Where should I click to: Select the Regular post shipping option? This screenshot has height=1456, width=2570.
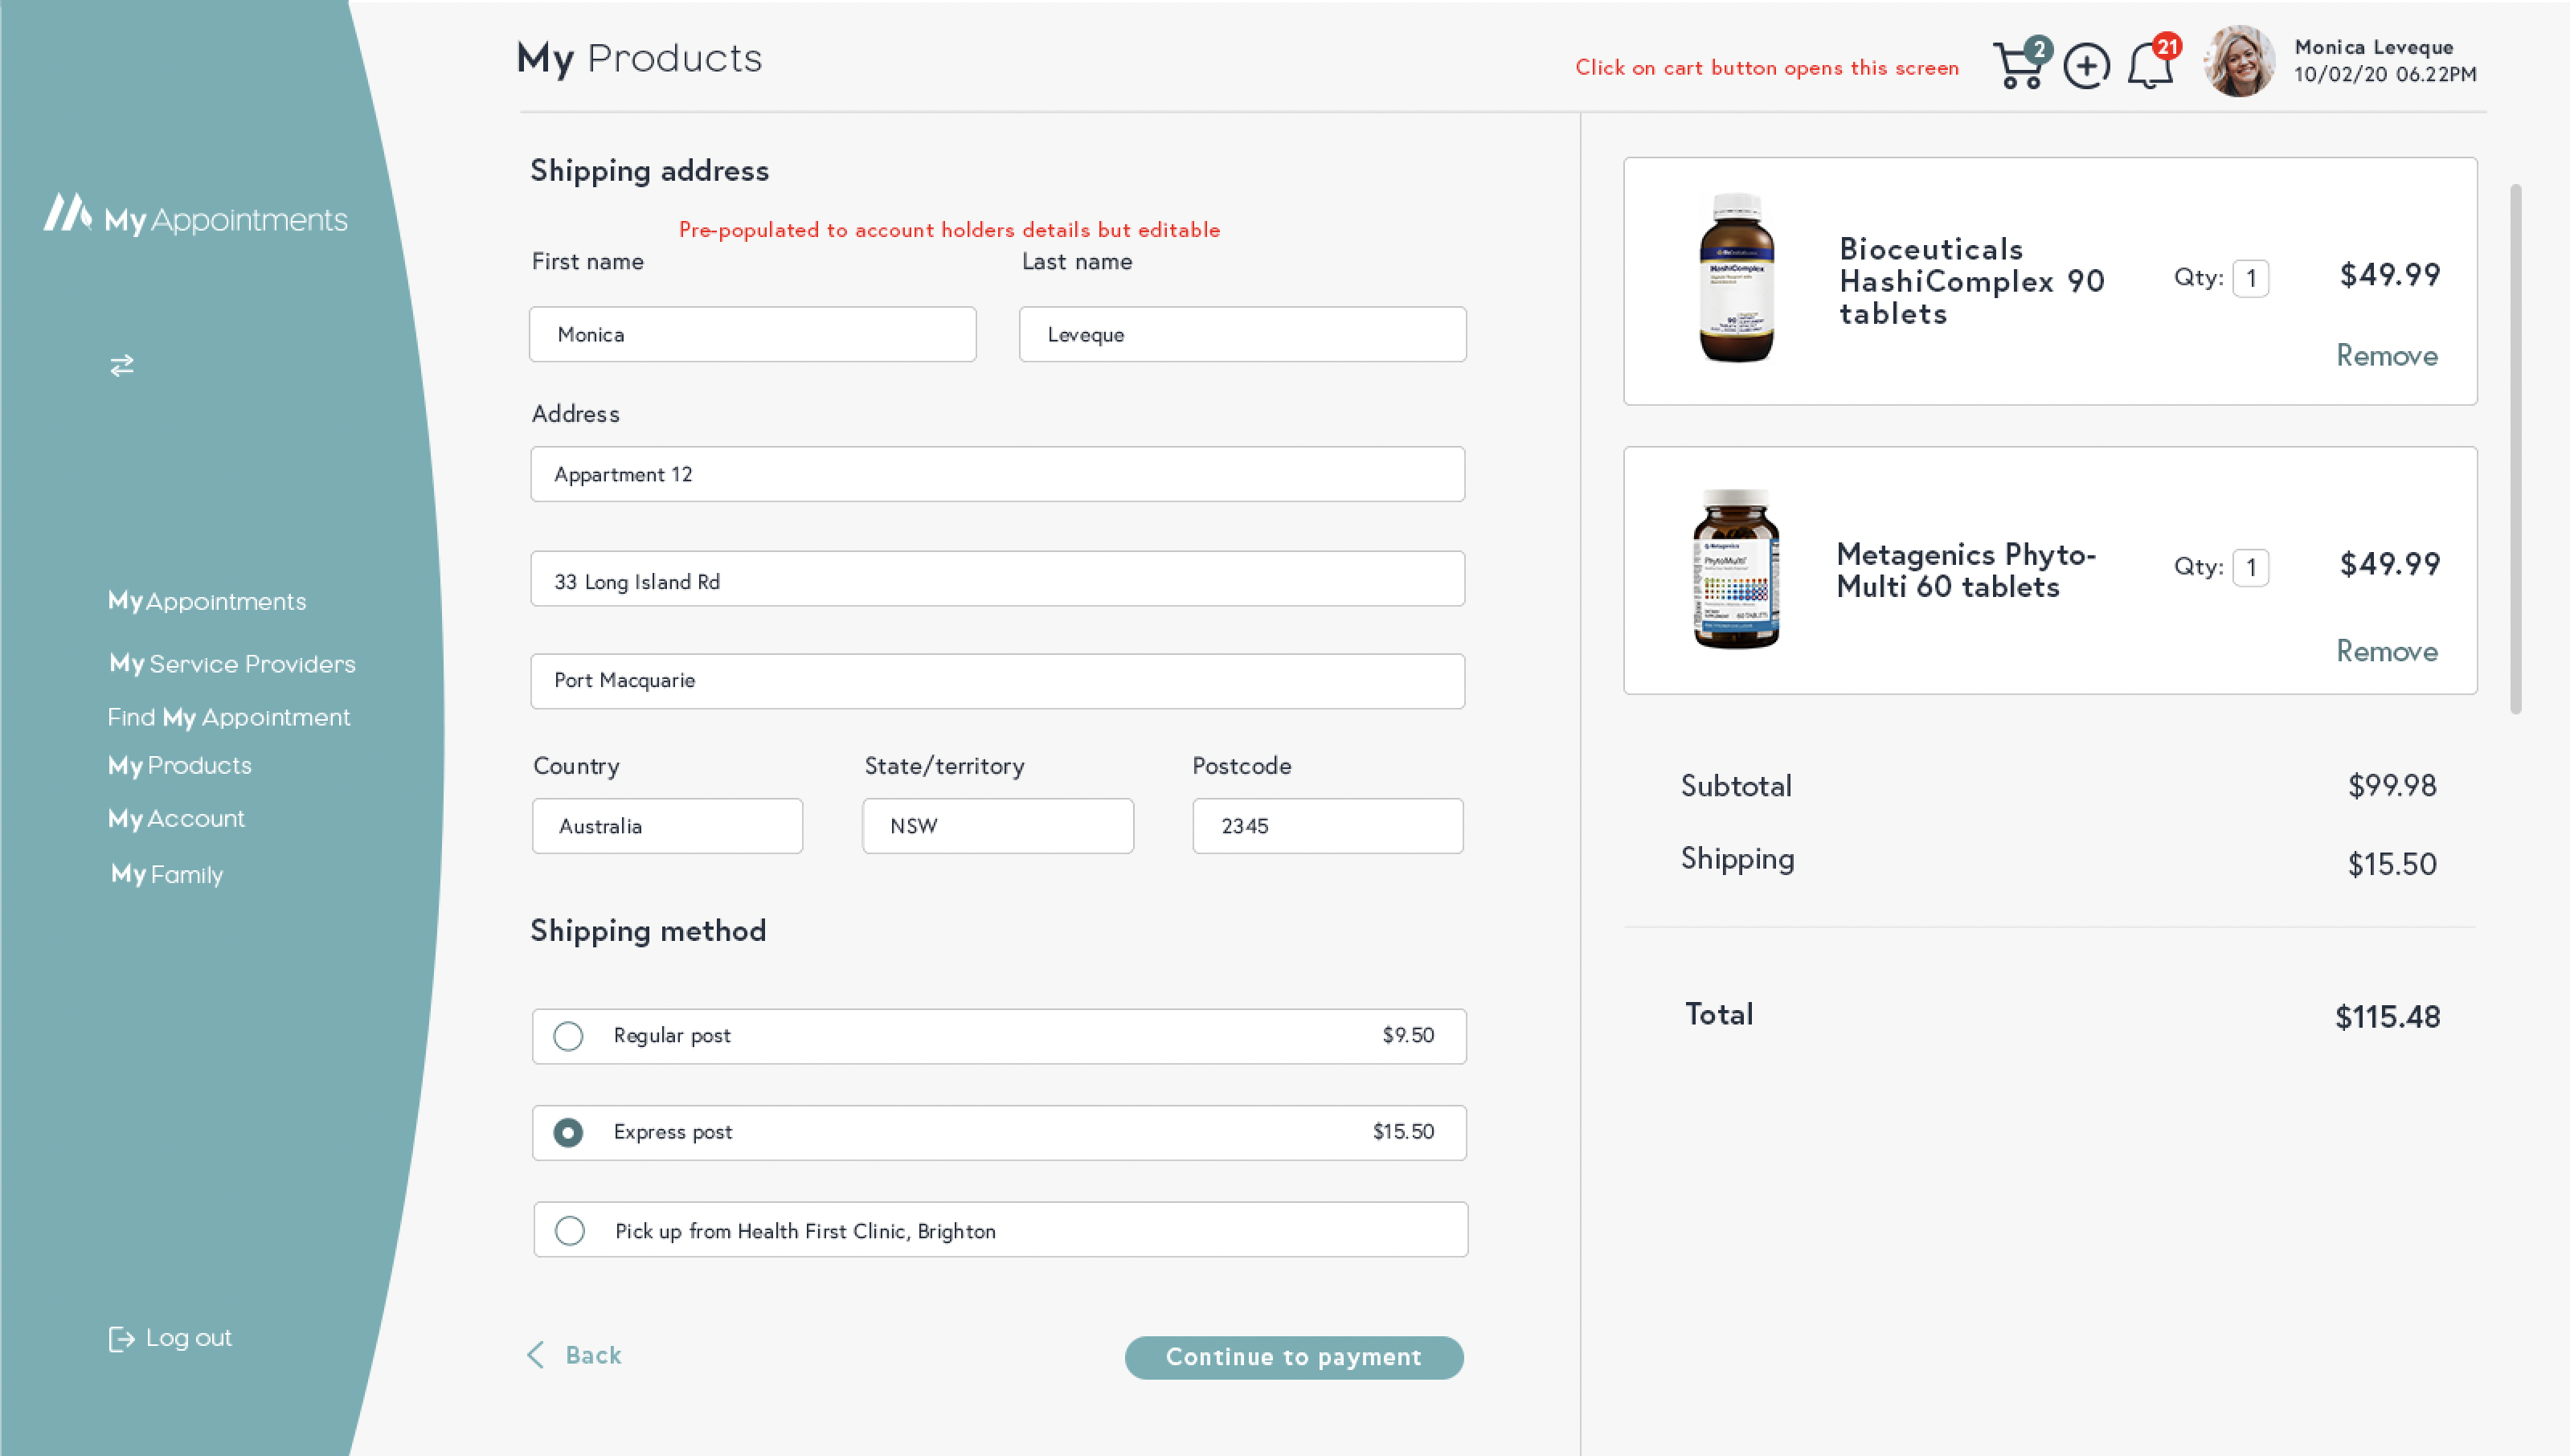[x=568, y=1035]
